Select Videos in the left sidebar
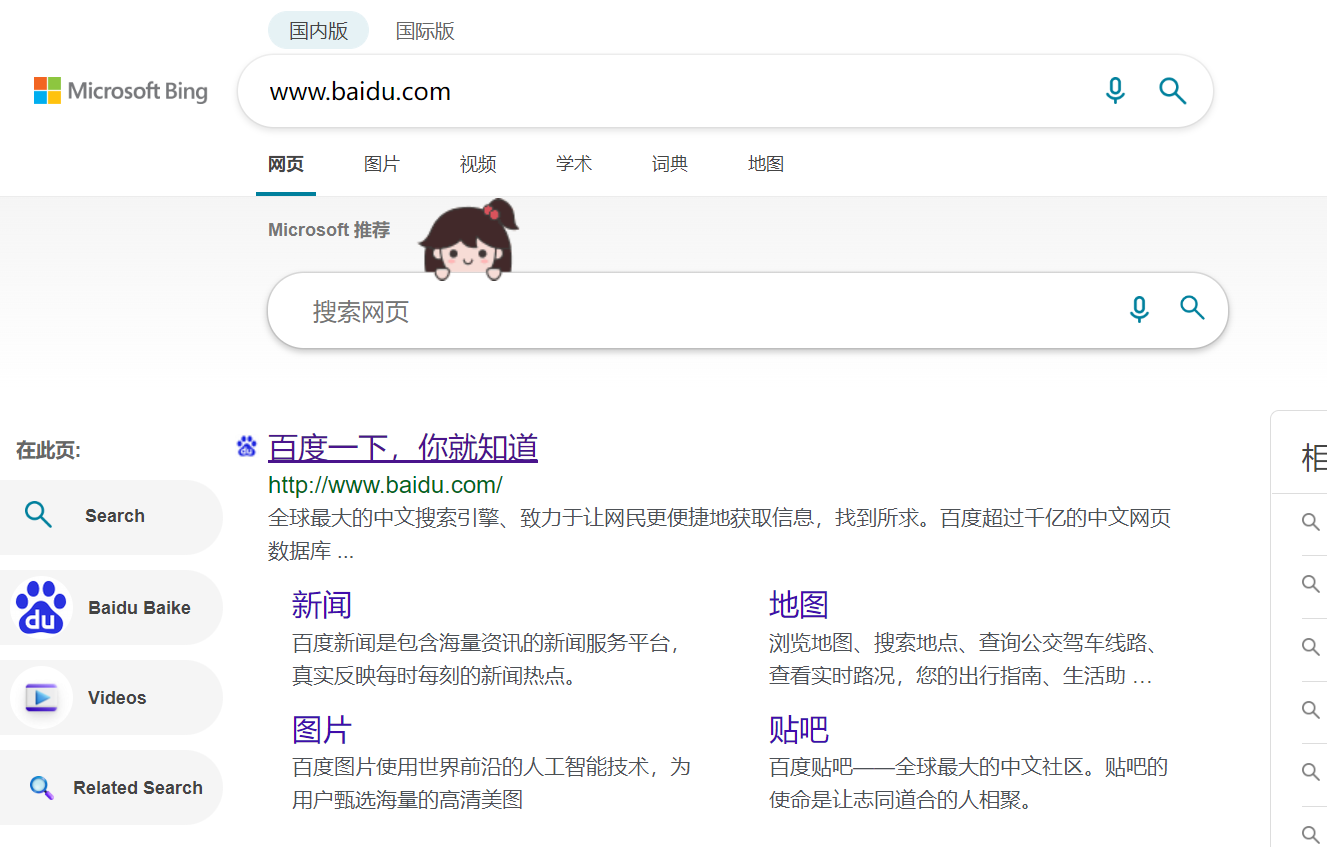The height and width of the screenshot is (847, 1327). 110,697
